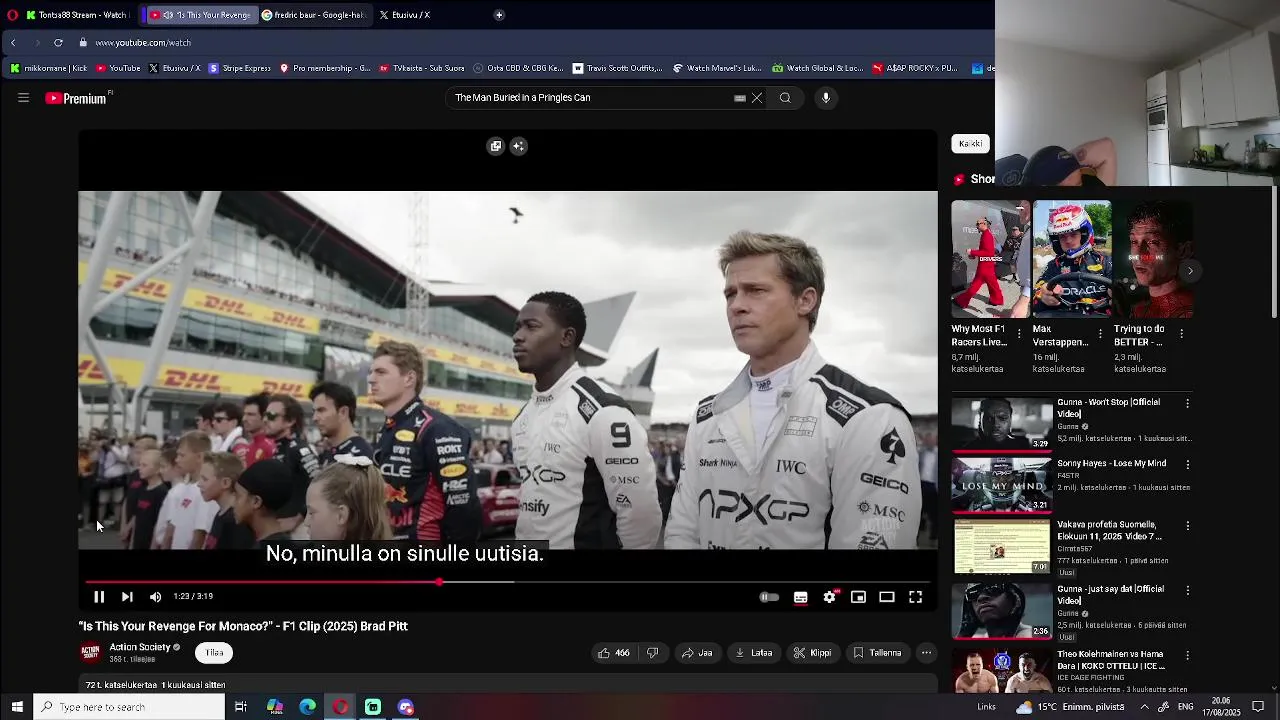Skip to the next video

[127, 597]
